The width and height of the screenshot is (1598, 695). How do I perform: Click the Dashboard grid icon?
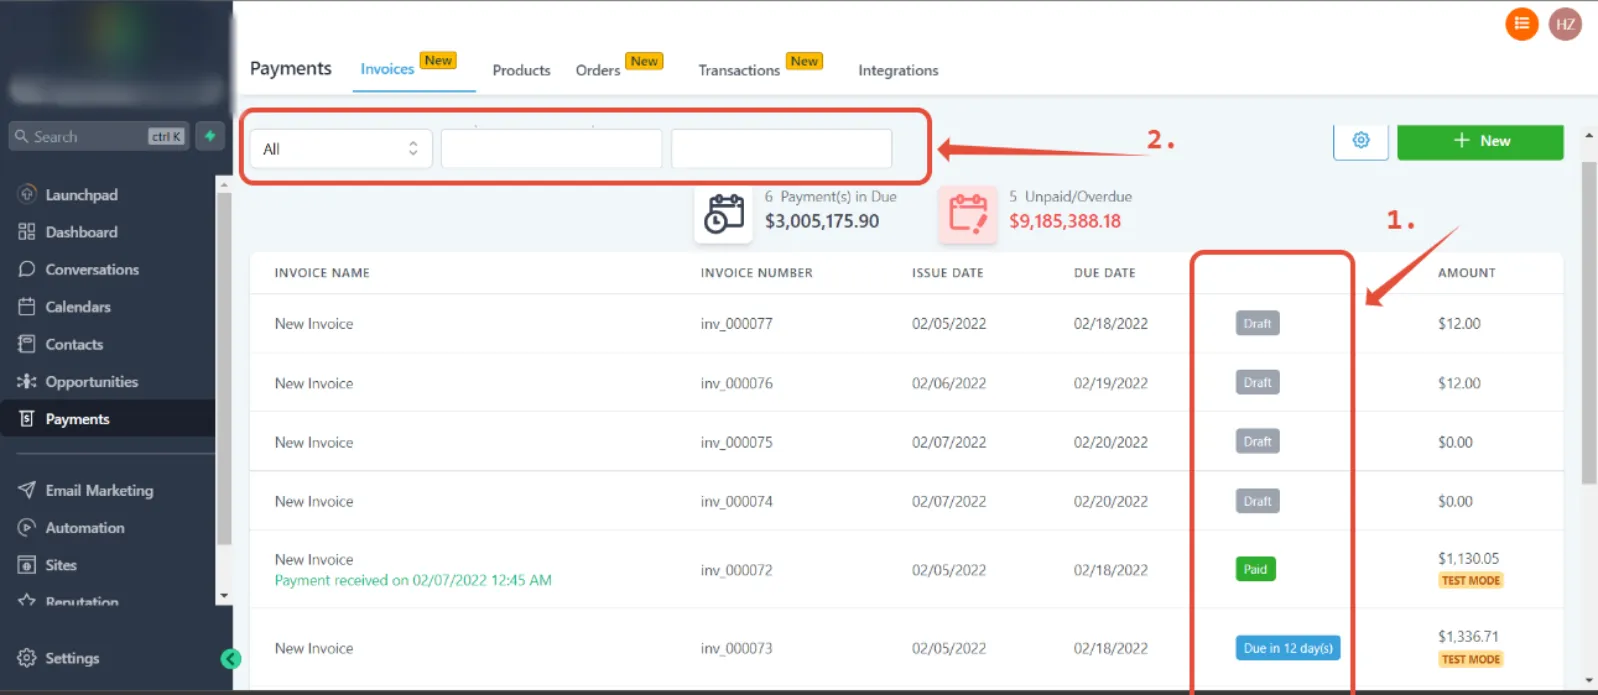click(x=27, y=232)
